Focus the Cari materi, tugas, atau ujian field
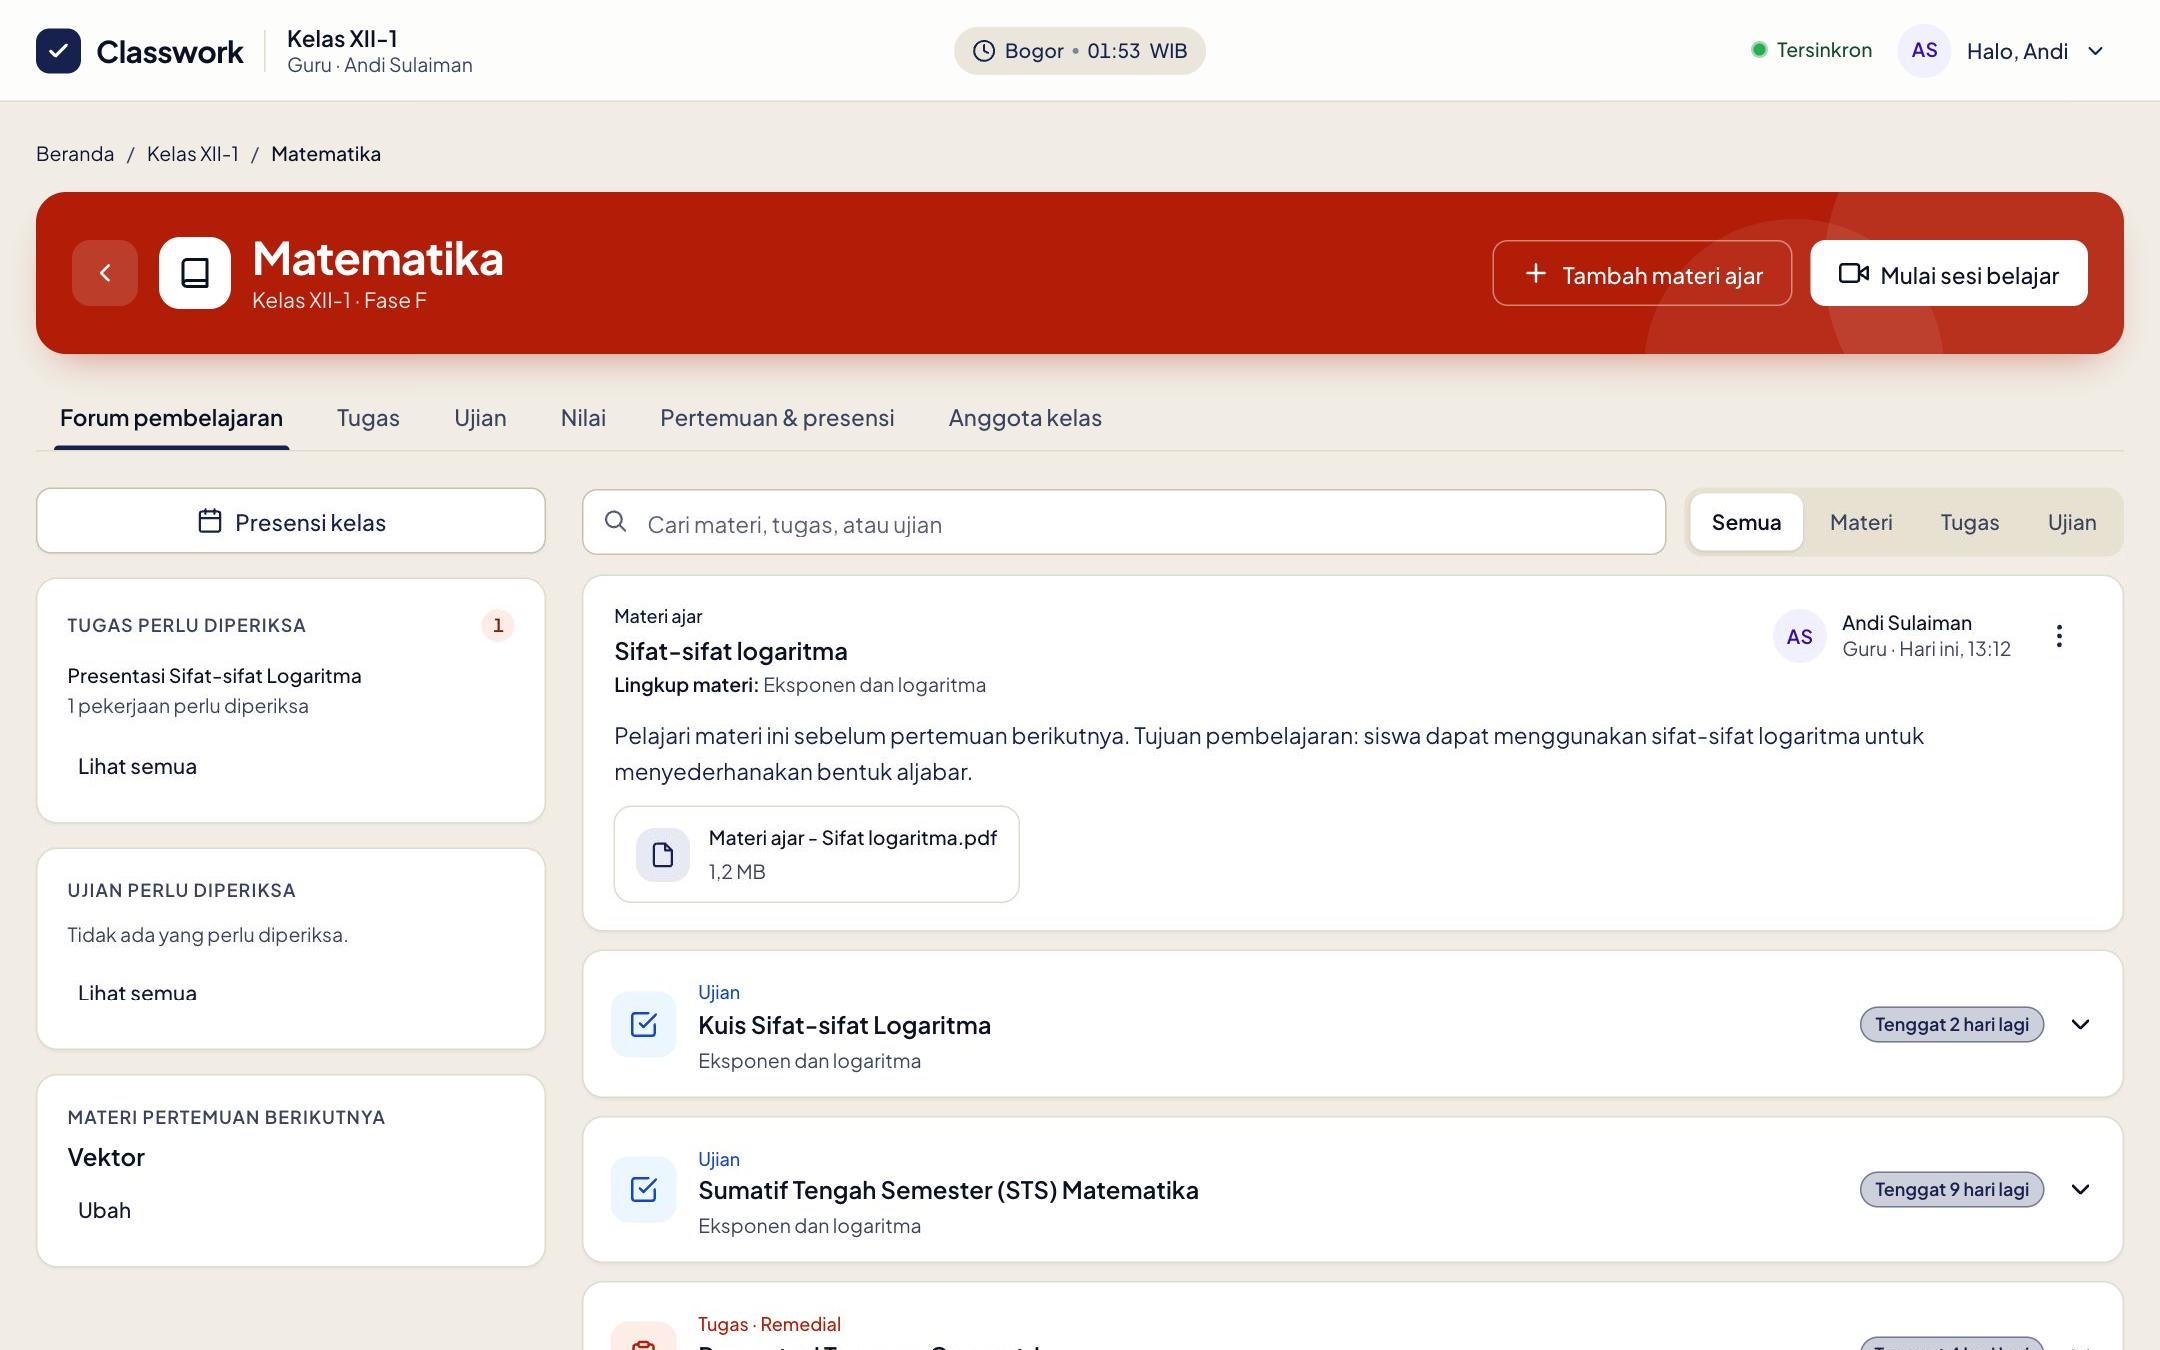This screenshot has width=2160, height=1350. tap(1124, 522)
